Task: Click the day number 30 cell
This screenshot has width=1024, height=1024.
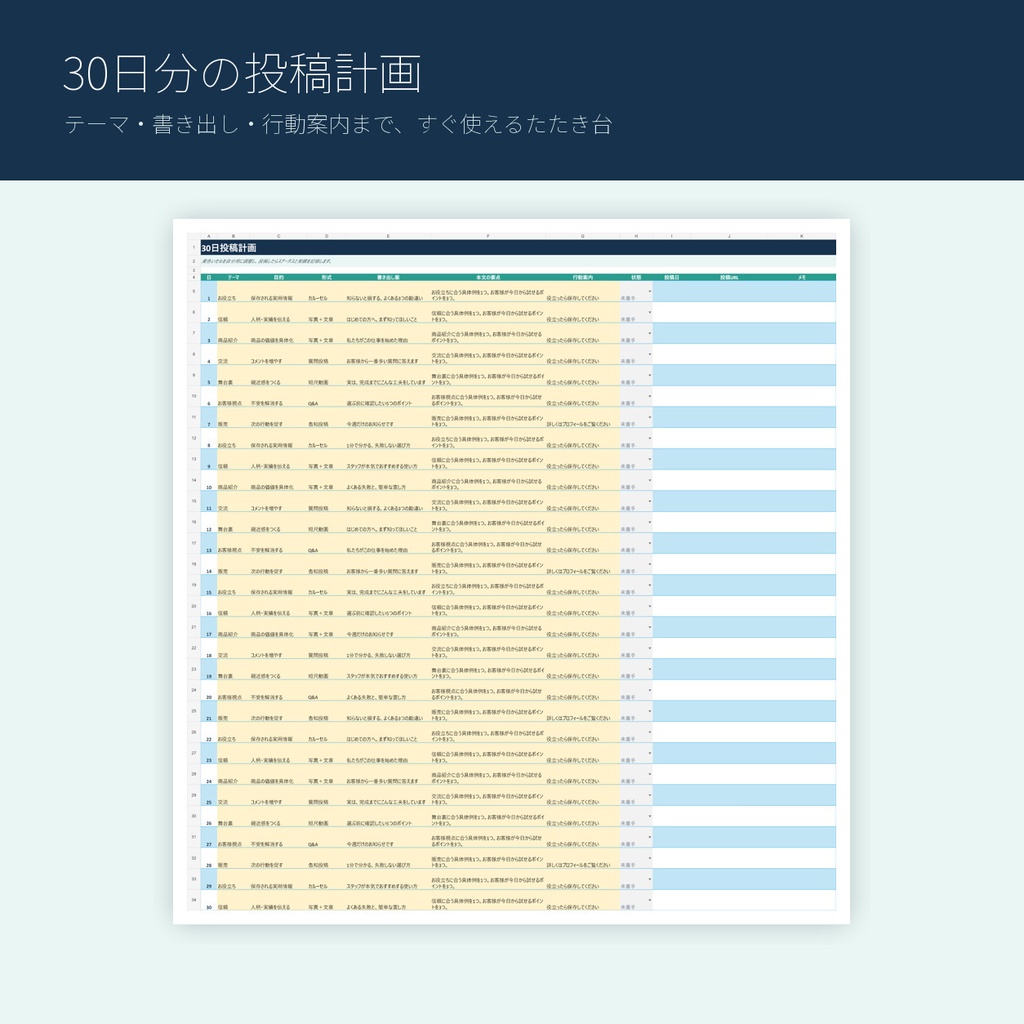Action: click(209, 900)
